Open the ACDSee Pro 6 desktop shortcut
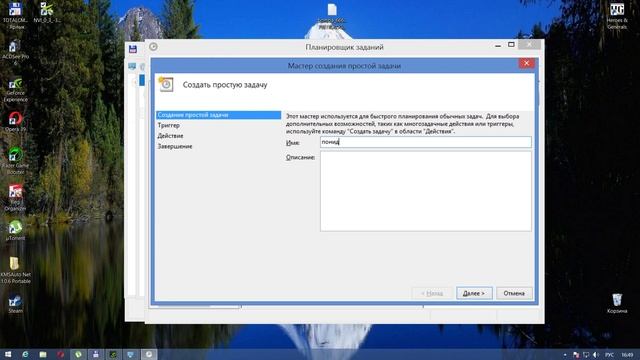 point(15,53)
